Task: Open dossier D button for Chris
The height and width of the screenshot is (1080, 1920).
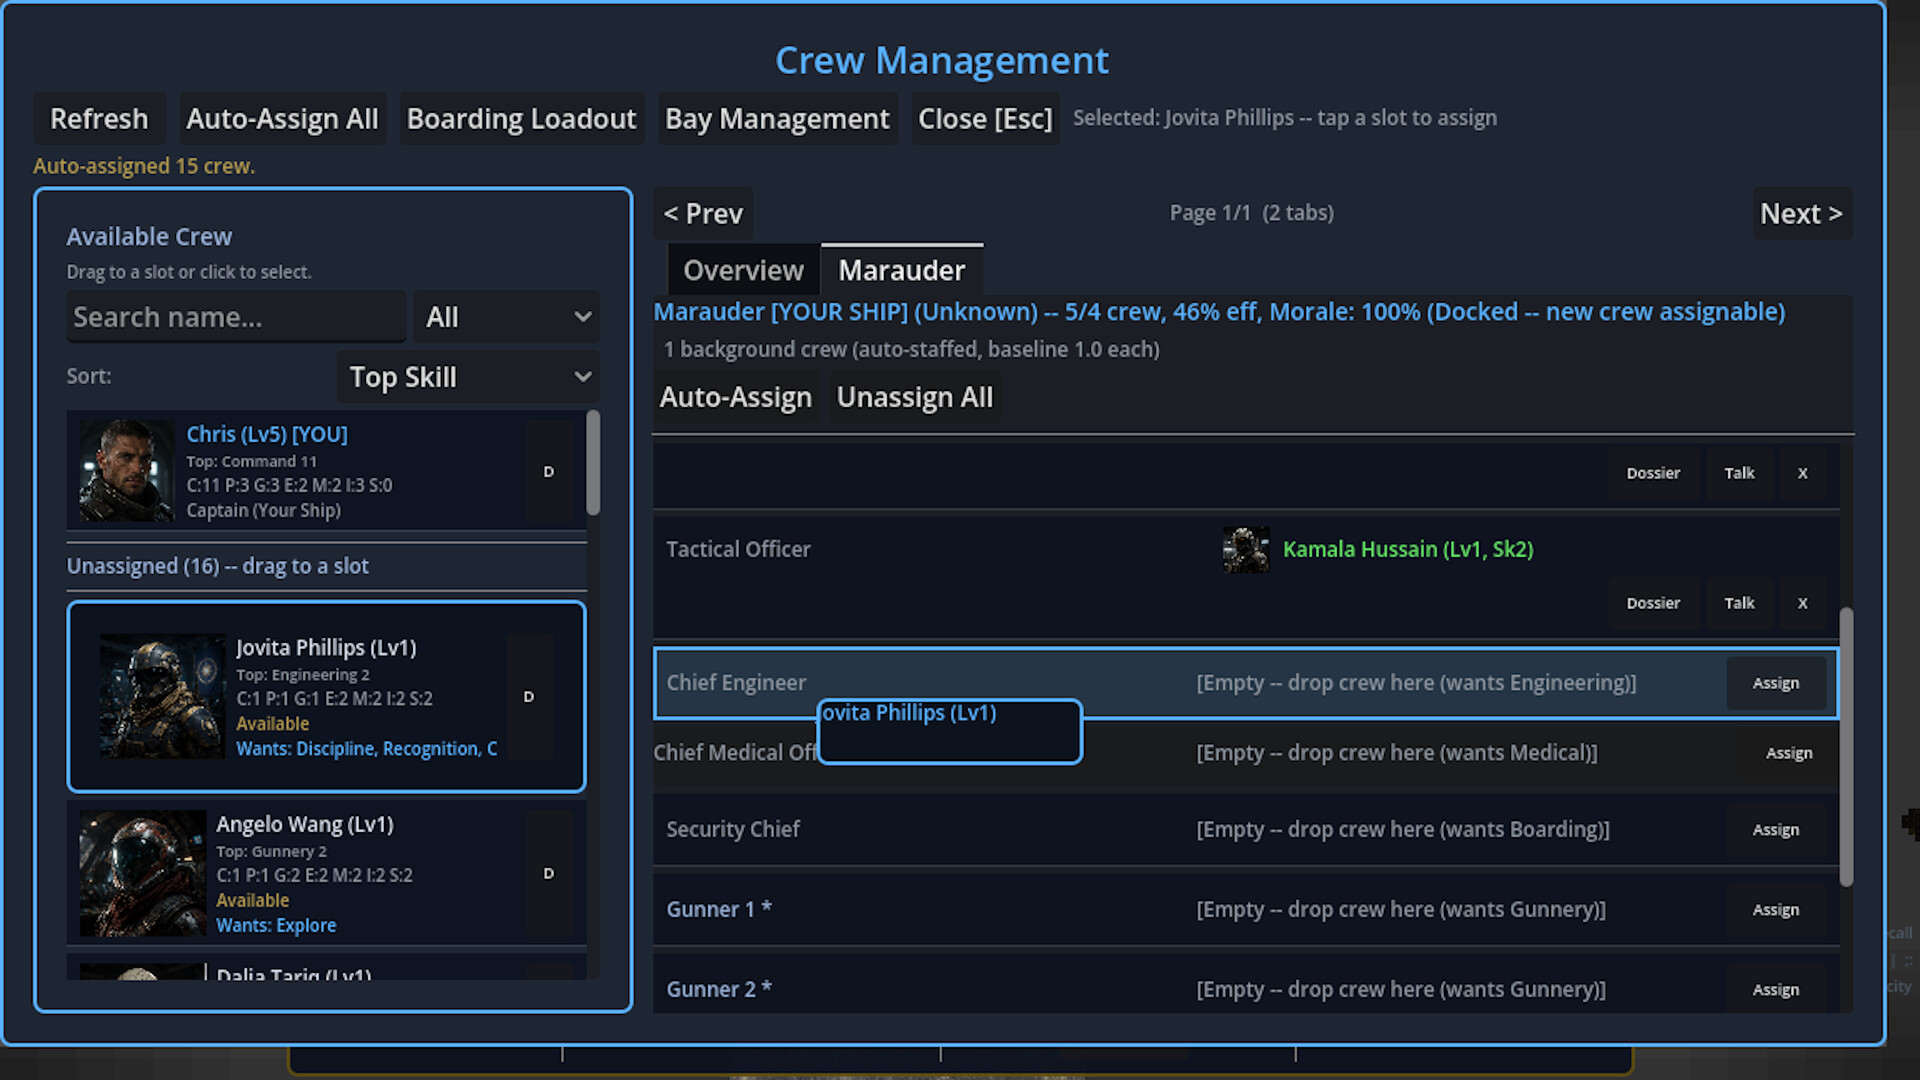Action: pos(549,471)
